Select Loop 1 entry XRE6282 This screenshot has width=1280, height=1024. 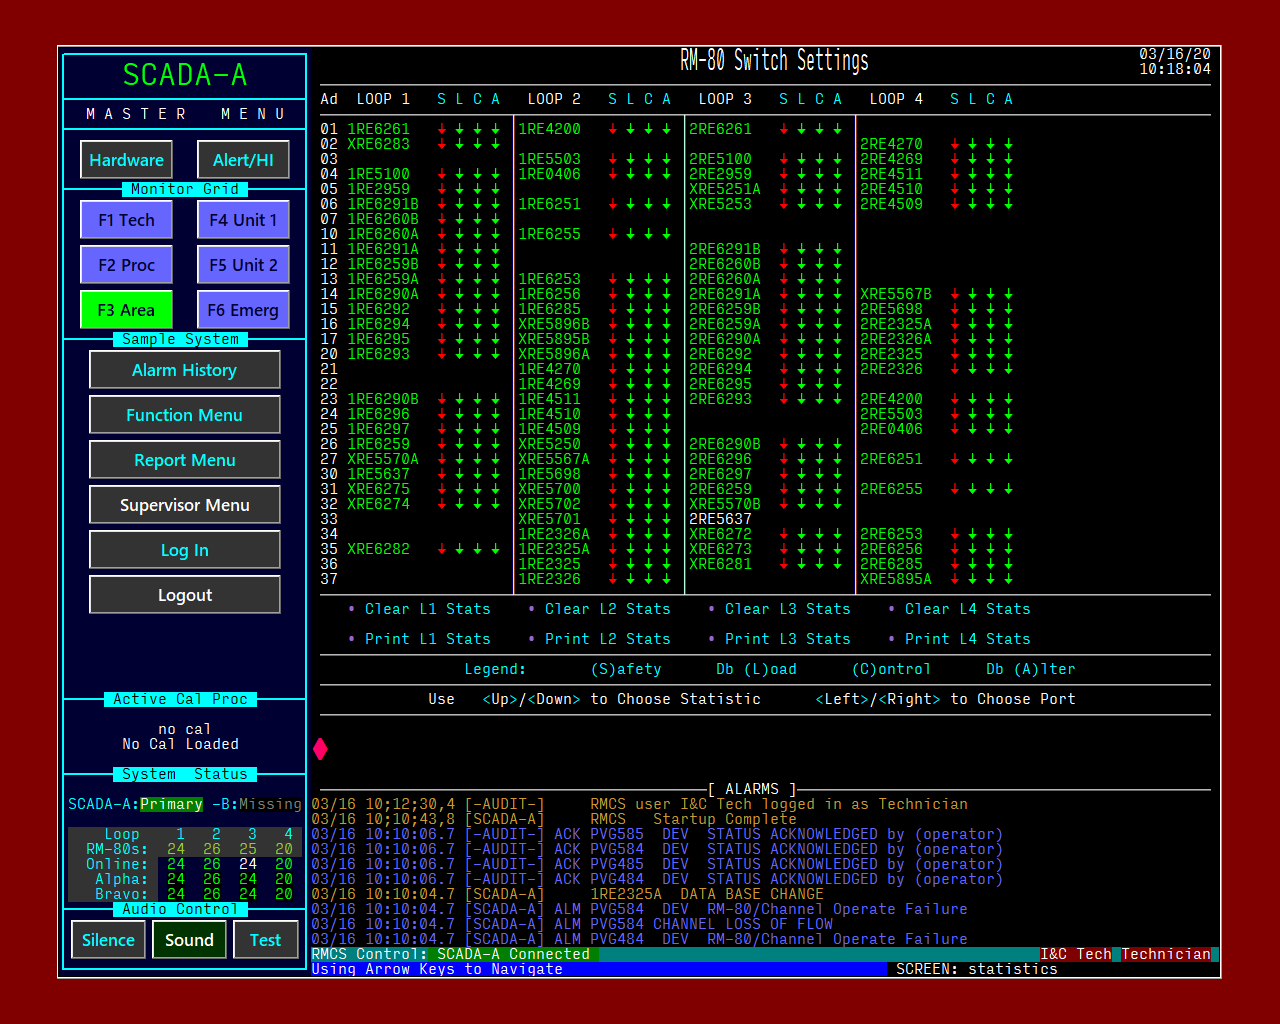(x=379, y=549)
